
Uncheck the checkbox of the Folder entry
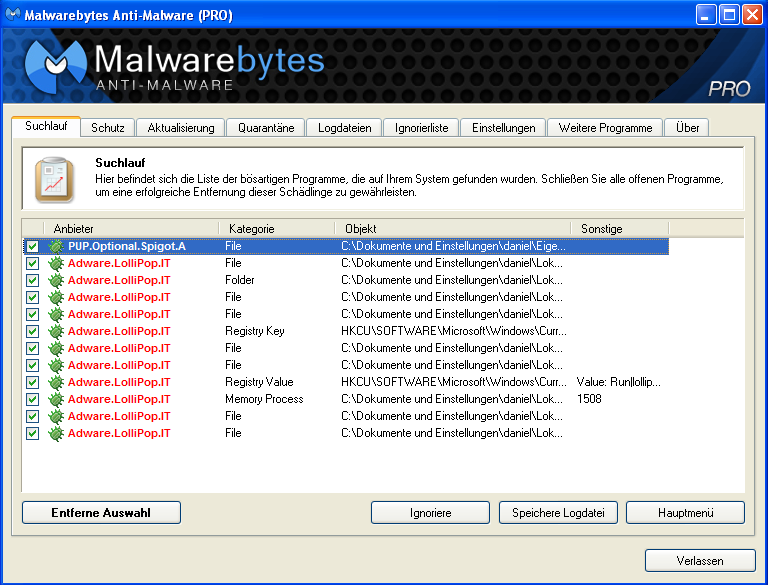(x=32, y=280)
